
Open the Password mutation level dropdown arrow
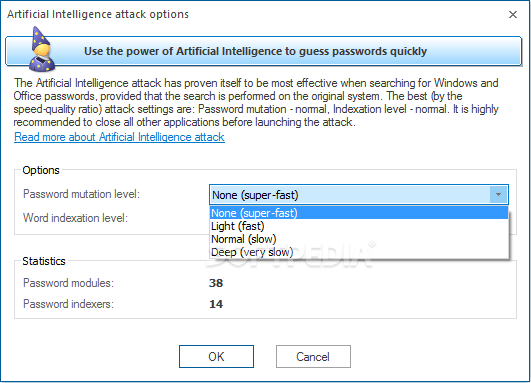tap(498, 194)
